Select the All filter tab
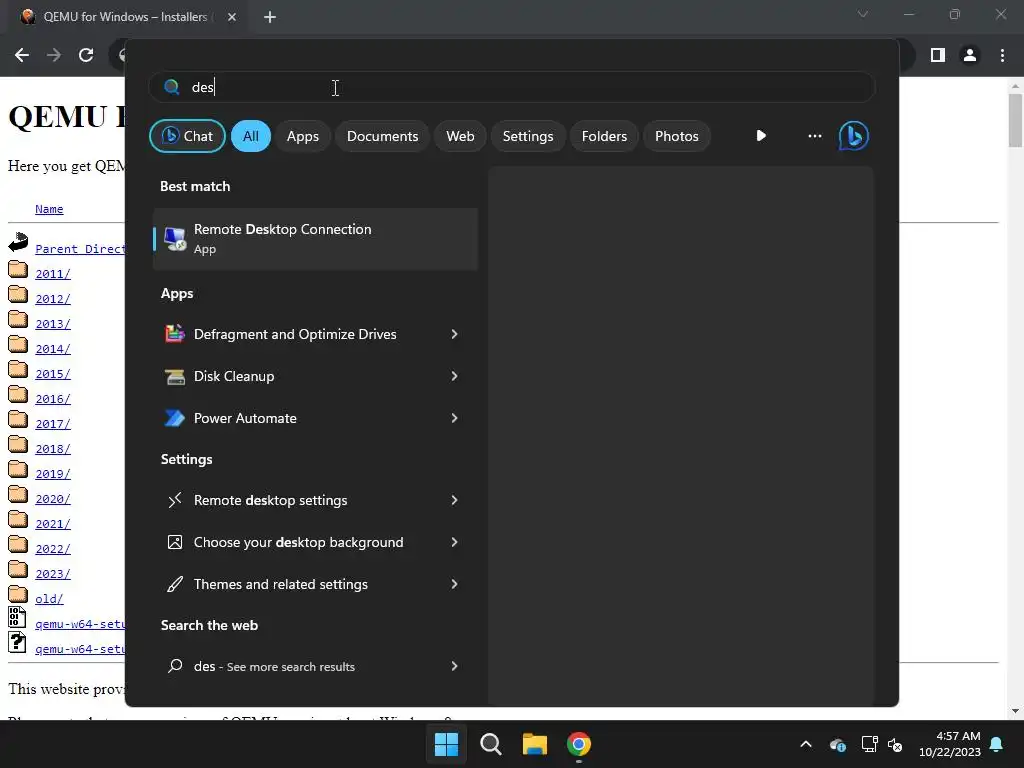 pos(251,136)
